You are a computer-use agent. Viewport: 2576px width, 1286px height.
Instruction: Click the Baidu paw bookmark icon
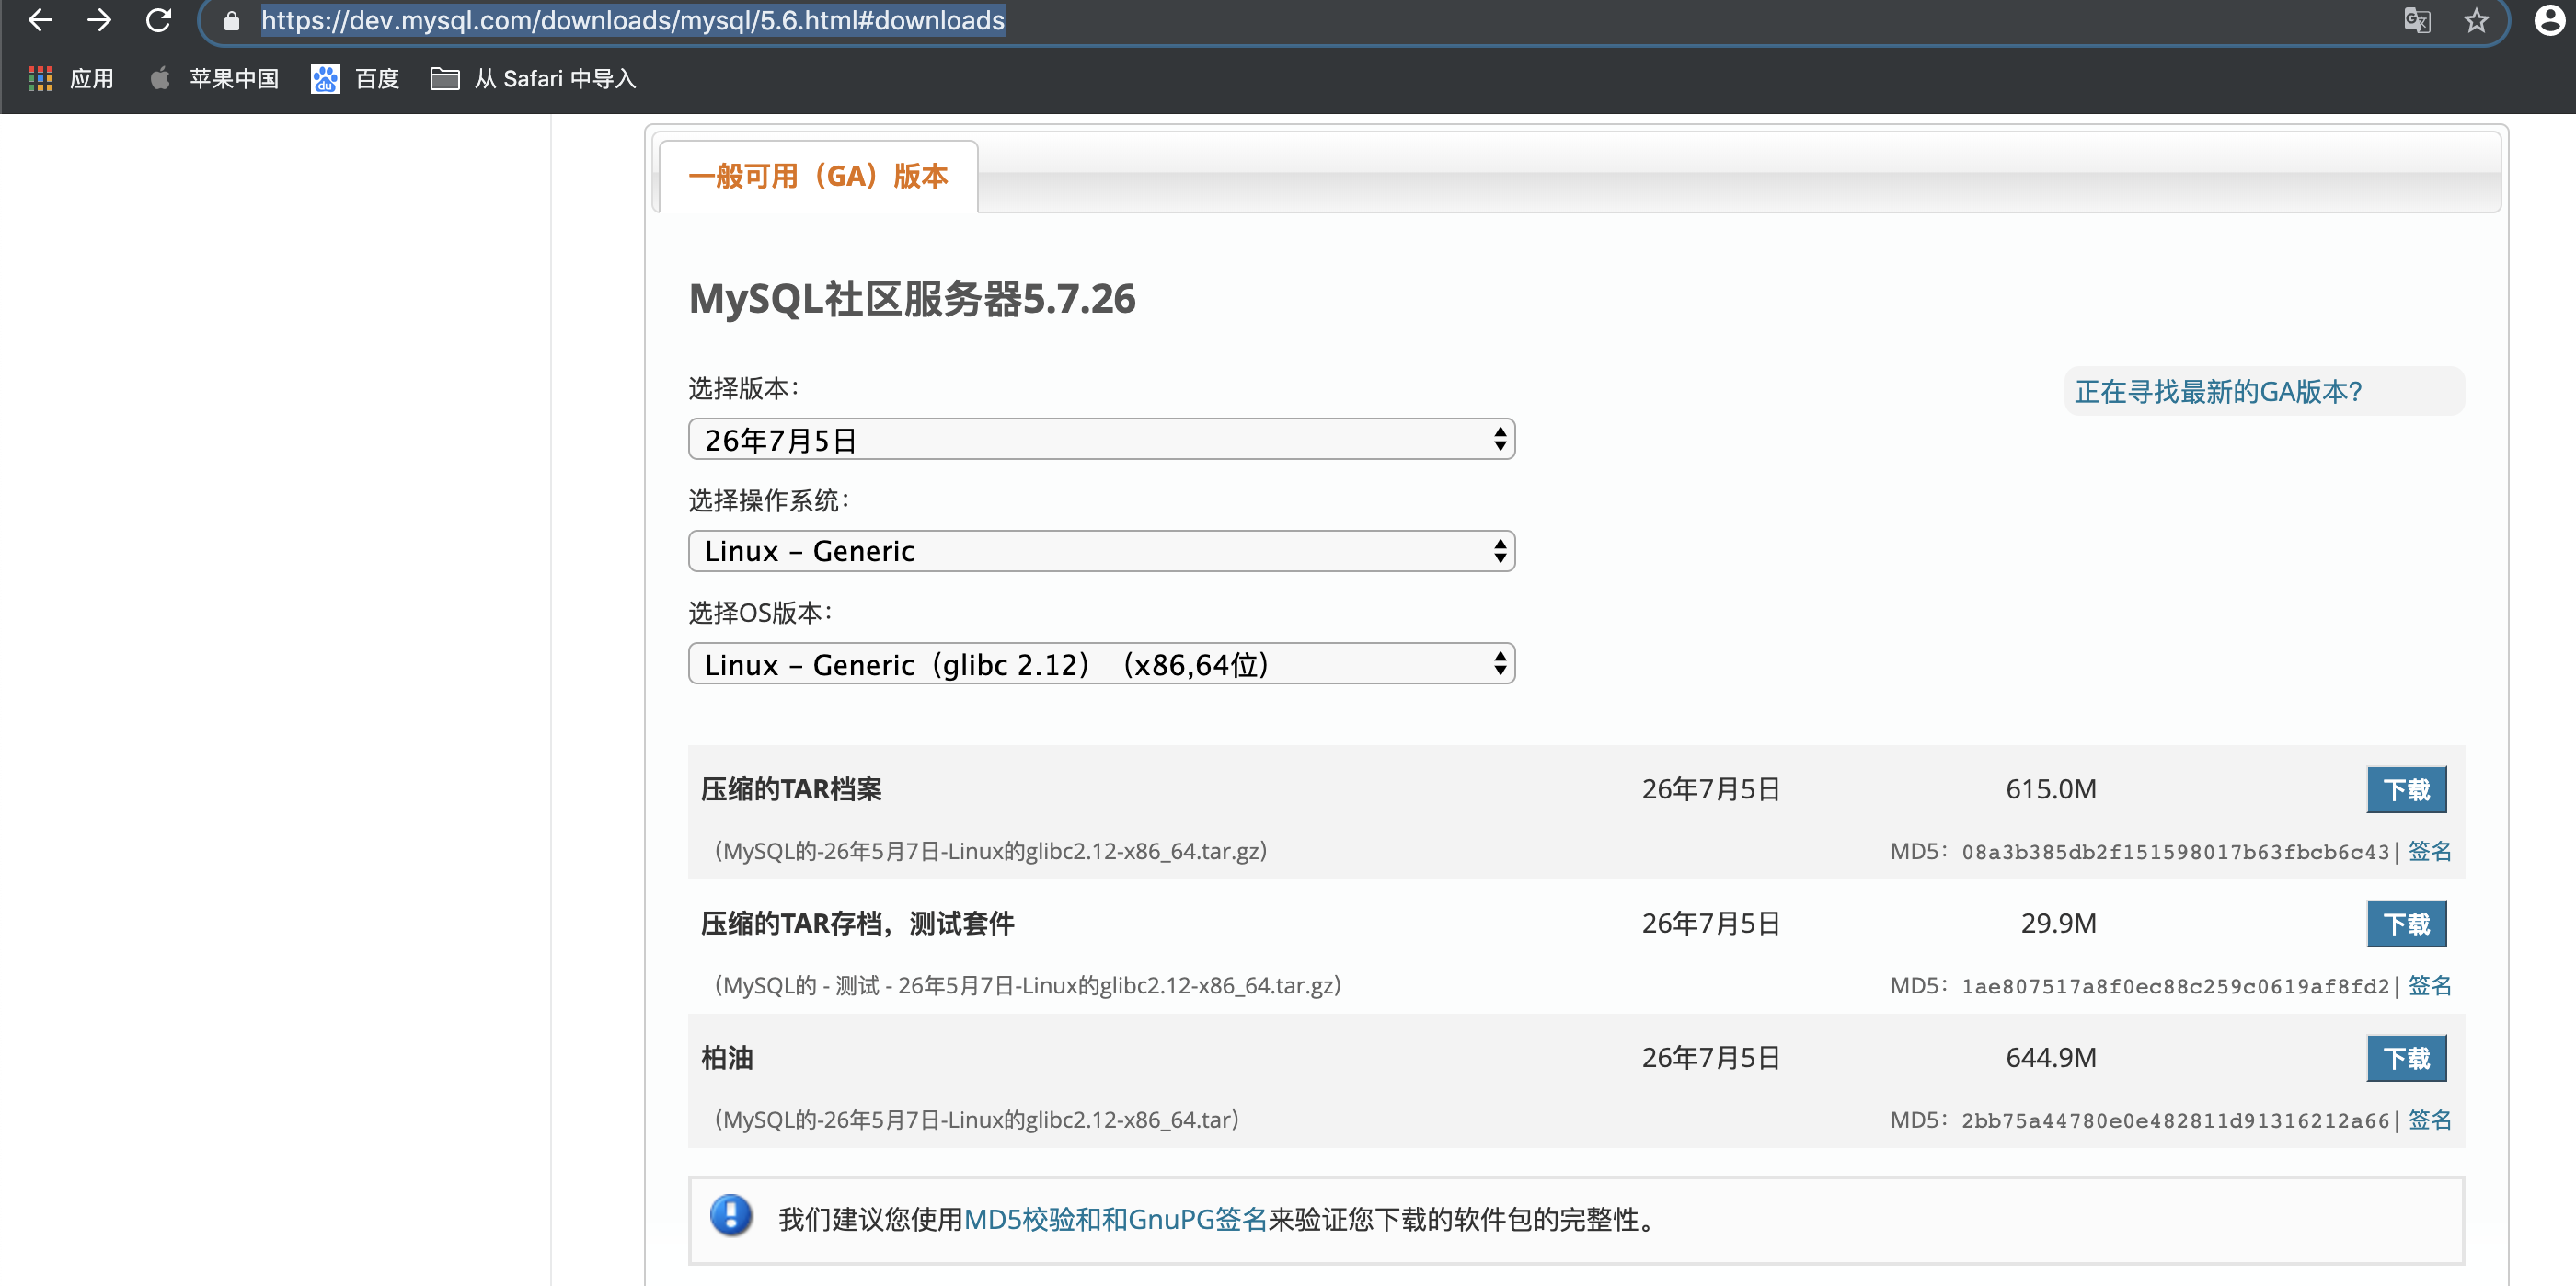(325, 79)
